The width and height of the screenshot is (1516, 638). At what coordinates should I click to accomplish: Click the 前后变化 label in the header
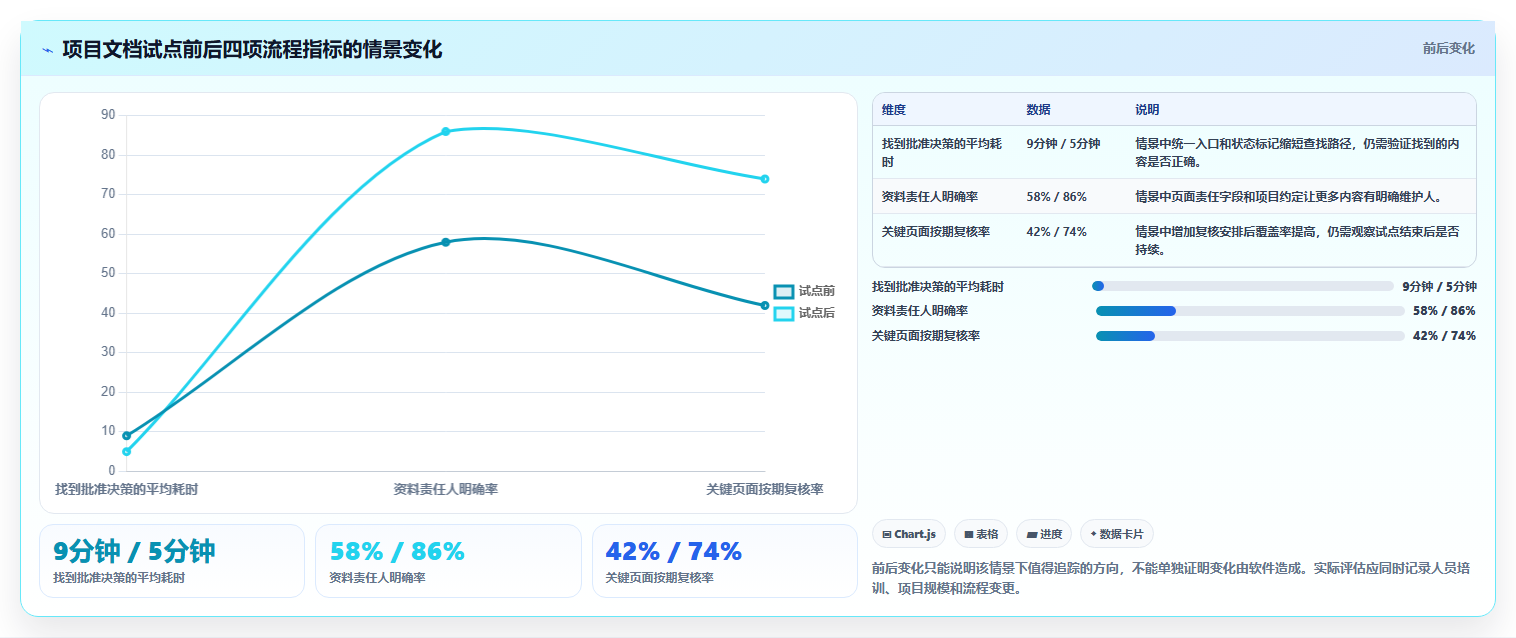tap(1448, 48)
